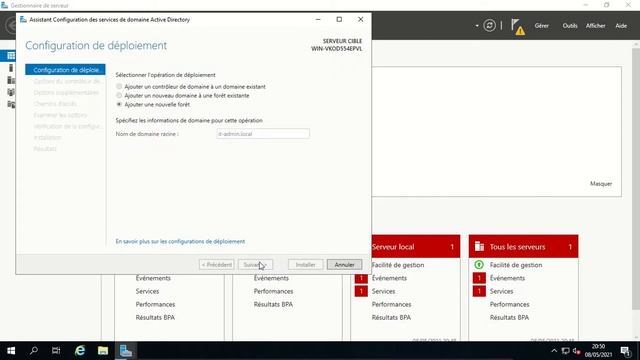640x360 pixels.
Task: Click the Nom de domaine racine field
Action: pyautogui.click(x=263, y=134)
